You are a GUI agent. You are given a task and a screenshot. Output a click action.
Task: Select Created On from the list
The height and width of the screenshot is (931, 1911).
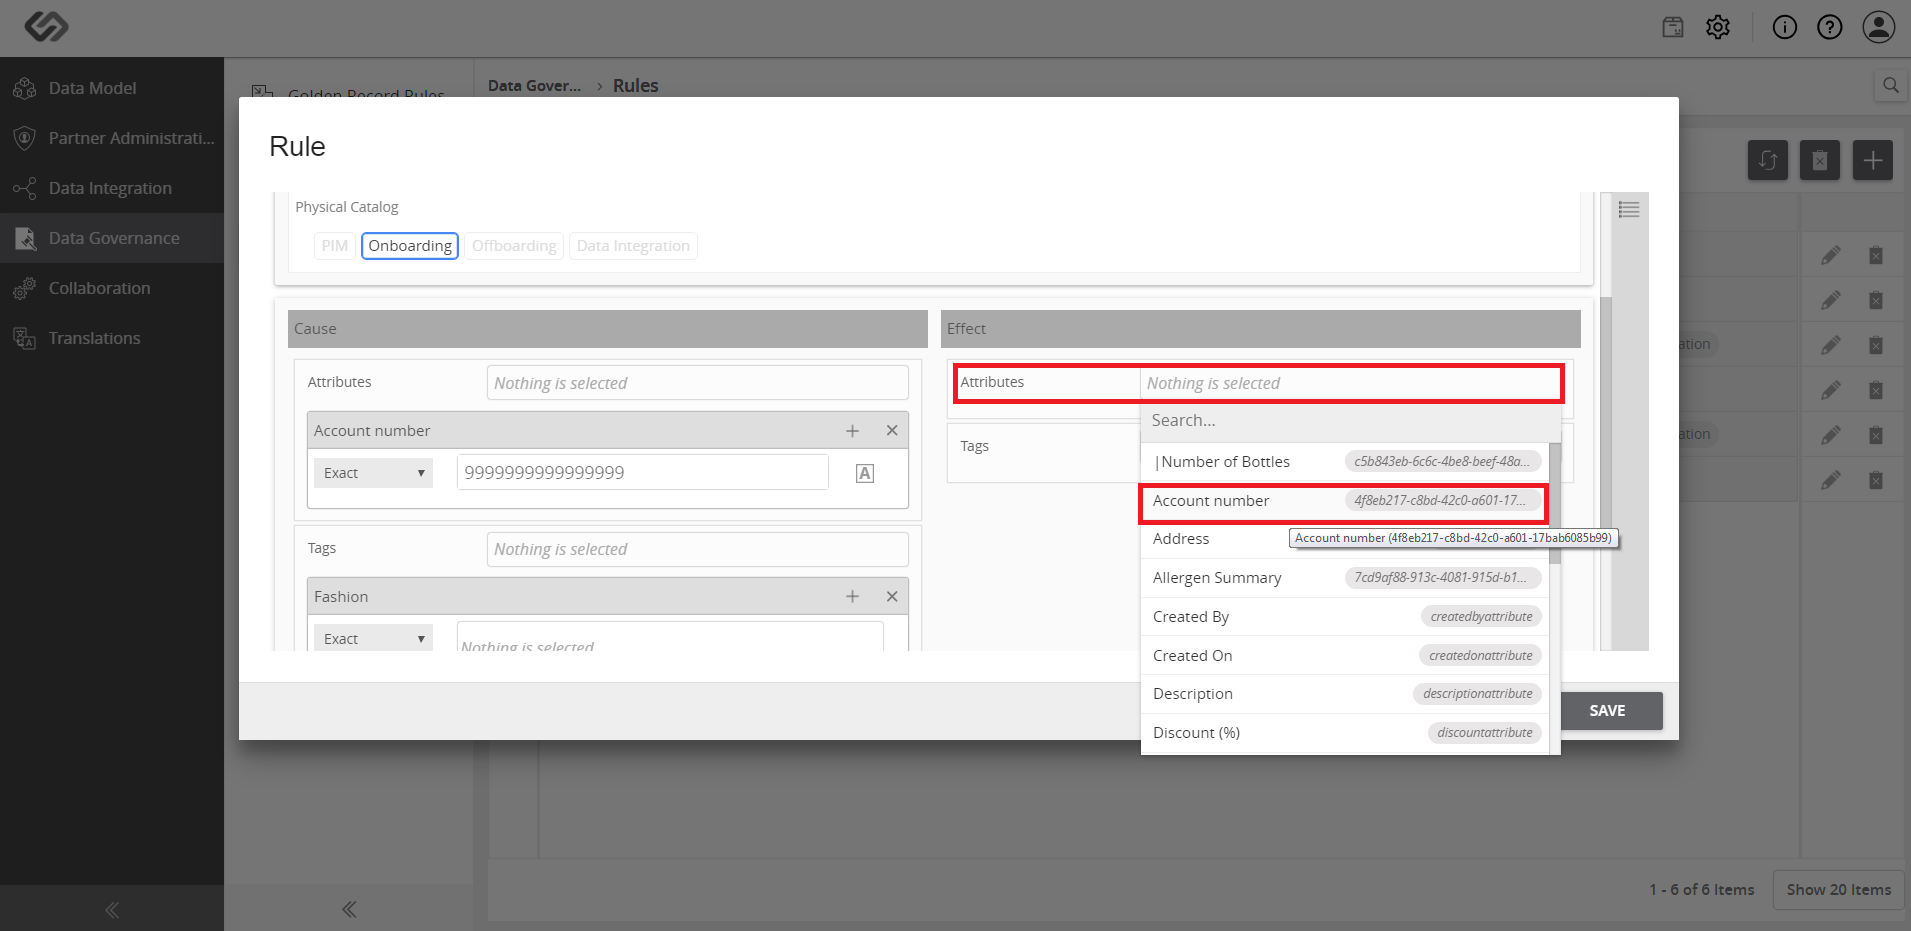pyautogui.click(x=1345, y=656)
